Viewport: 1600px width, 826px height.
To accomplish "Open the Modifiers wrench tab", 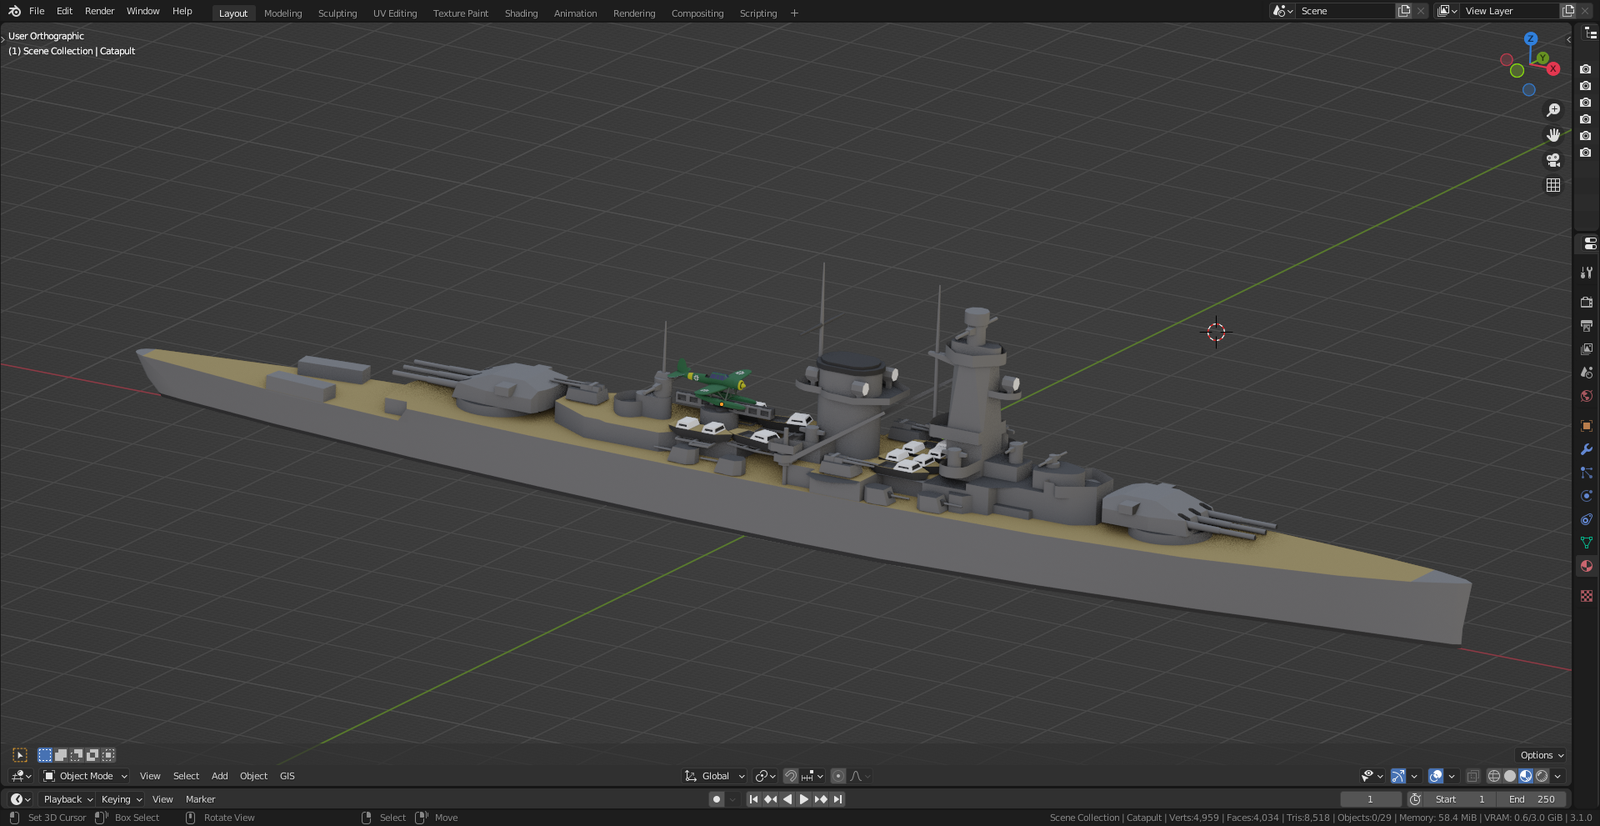I will [x=1586, y=449].
